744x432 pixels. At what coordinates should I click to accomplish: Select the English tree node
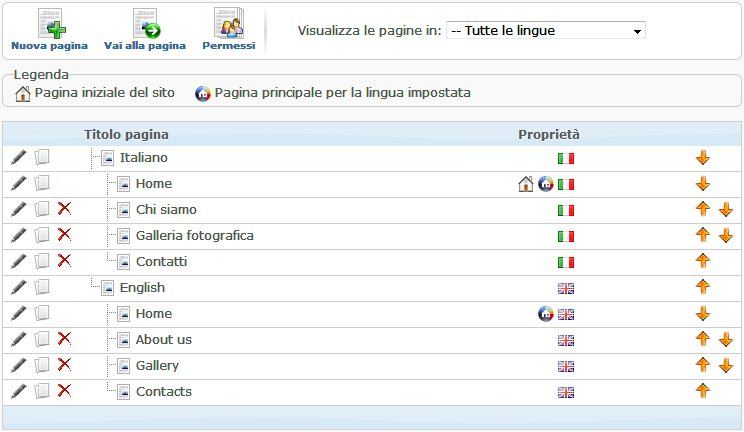click(x=142, y=288)
